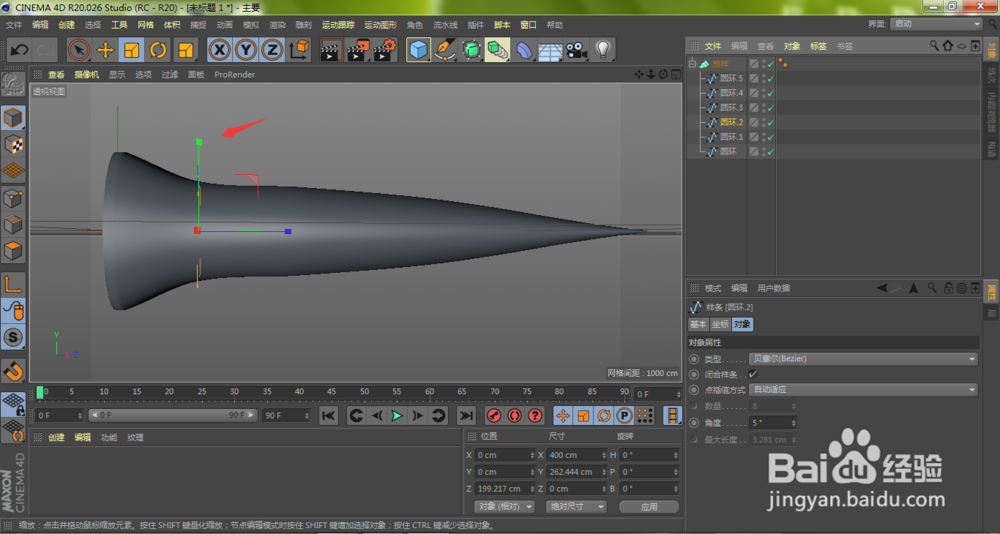
Task: Open the 对象 (相对) coordinate dropdown
Action: pyautogui.click(x=504, y=507)
